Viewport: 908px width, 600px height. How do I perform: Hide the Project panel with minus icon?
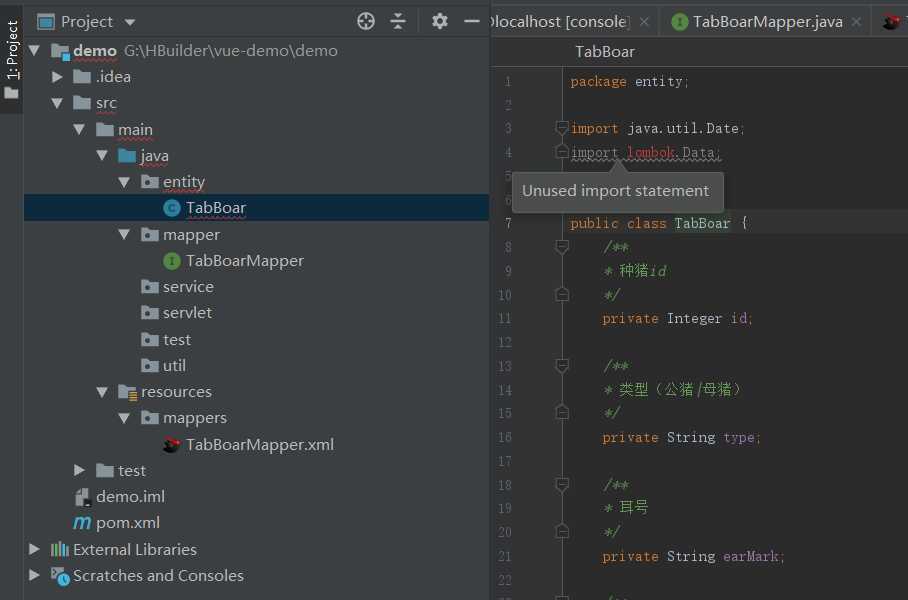tap(472, 21)
